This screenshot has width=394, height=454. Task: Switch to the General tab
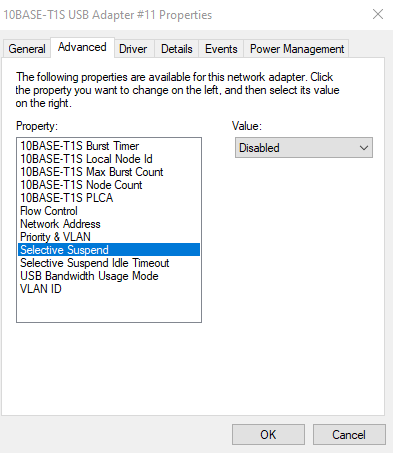tap(27, 49)
